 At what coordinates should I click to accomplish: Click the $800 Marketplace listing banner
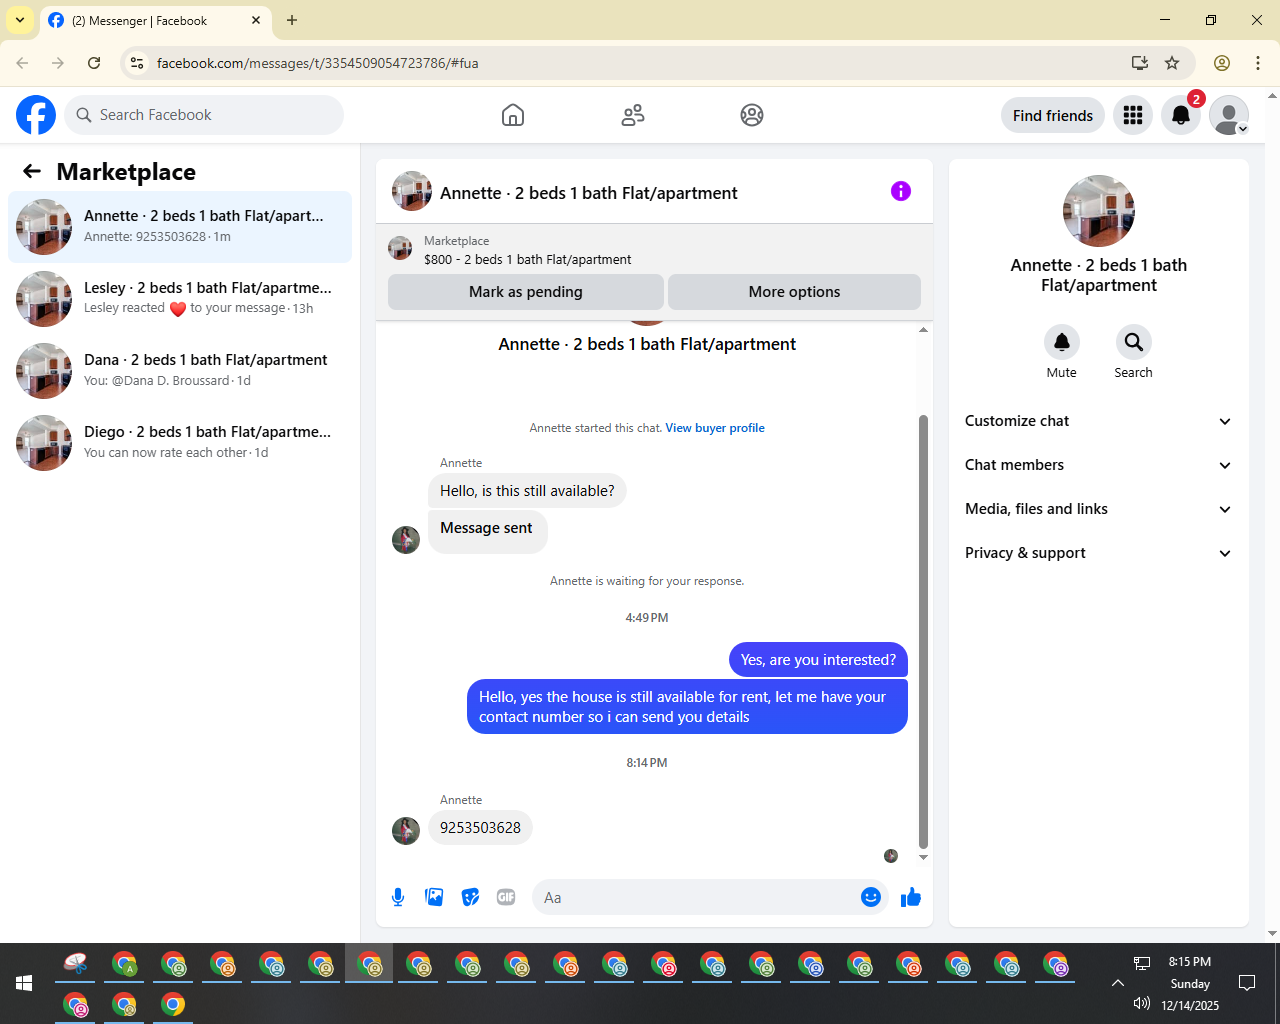pyautogui.click(x=654, y=250)
